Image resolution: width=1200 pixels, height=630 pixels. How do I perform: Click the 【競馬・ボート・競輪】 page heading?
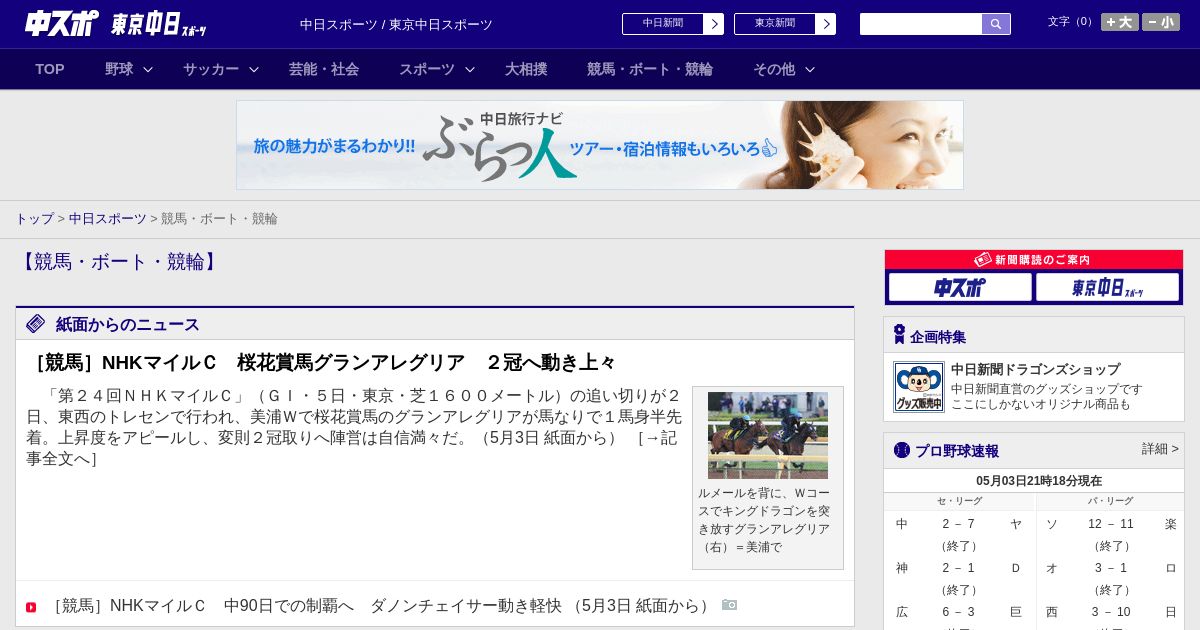119,262
